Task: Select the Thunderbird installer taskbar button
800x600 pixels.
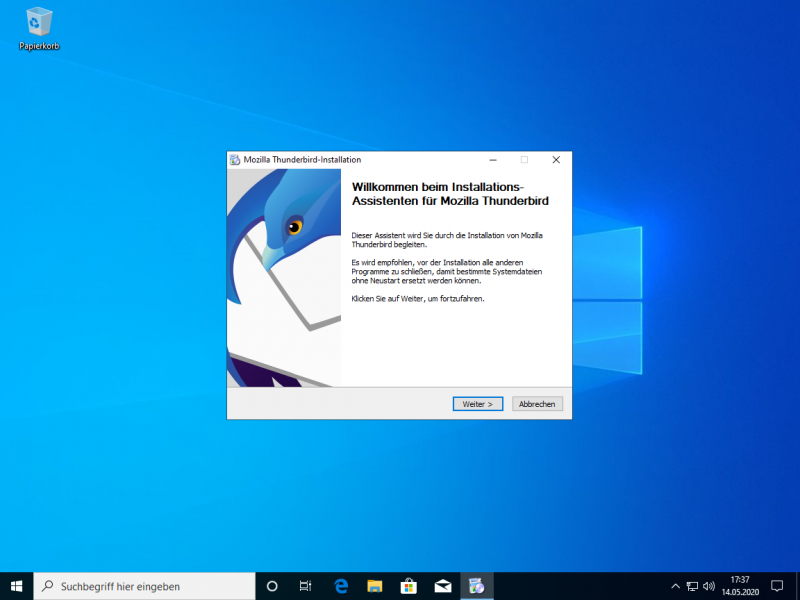Action: click(x=477, y=586)
